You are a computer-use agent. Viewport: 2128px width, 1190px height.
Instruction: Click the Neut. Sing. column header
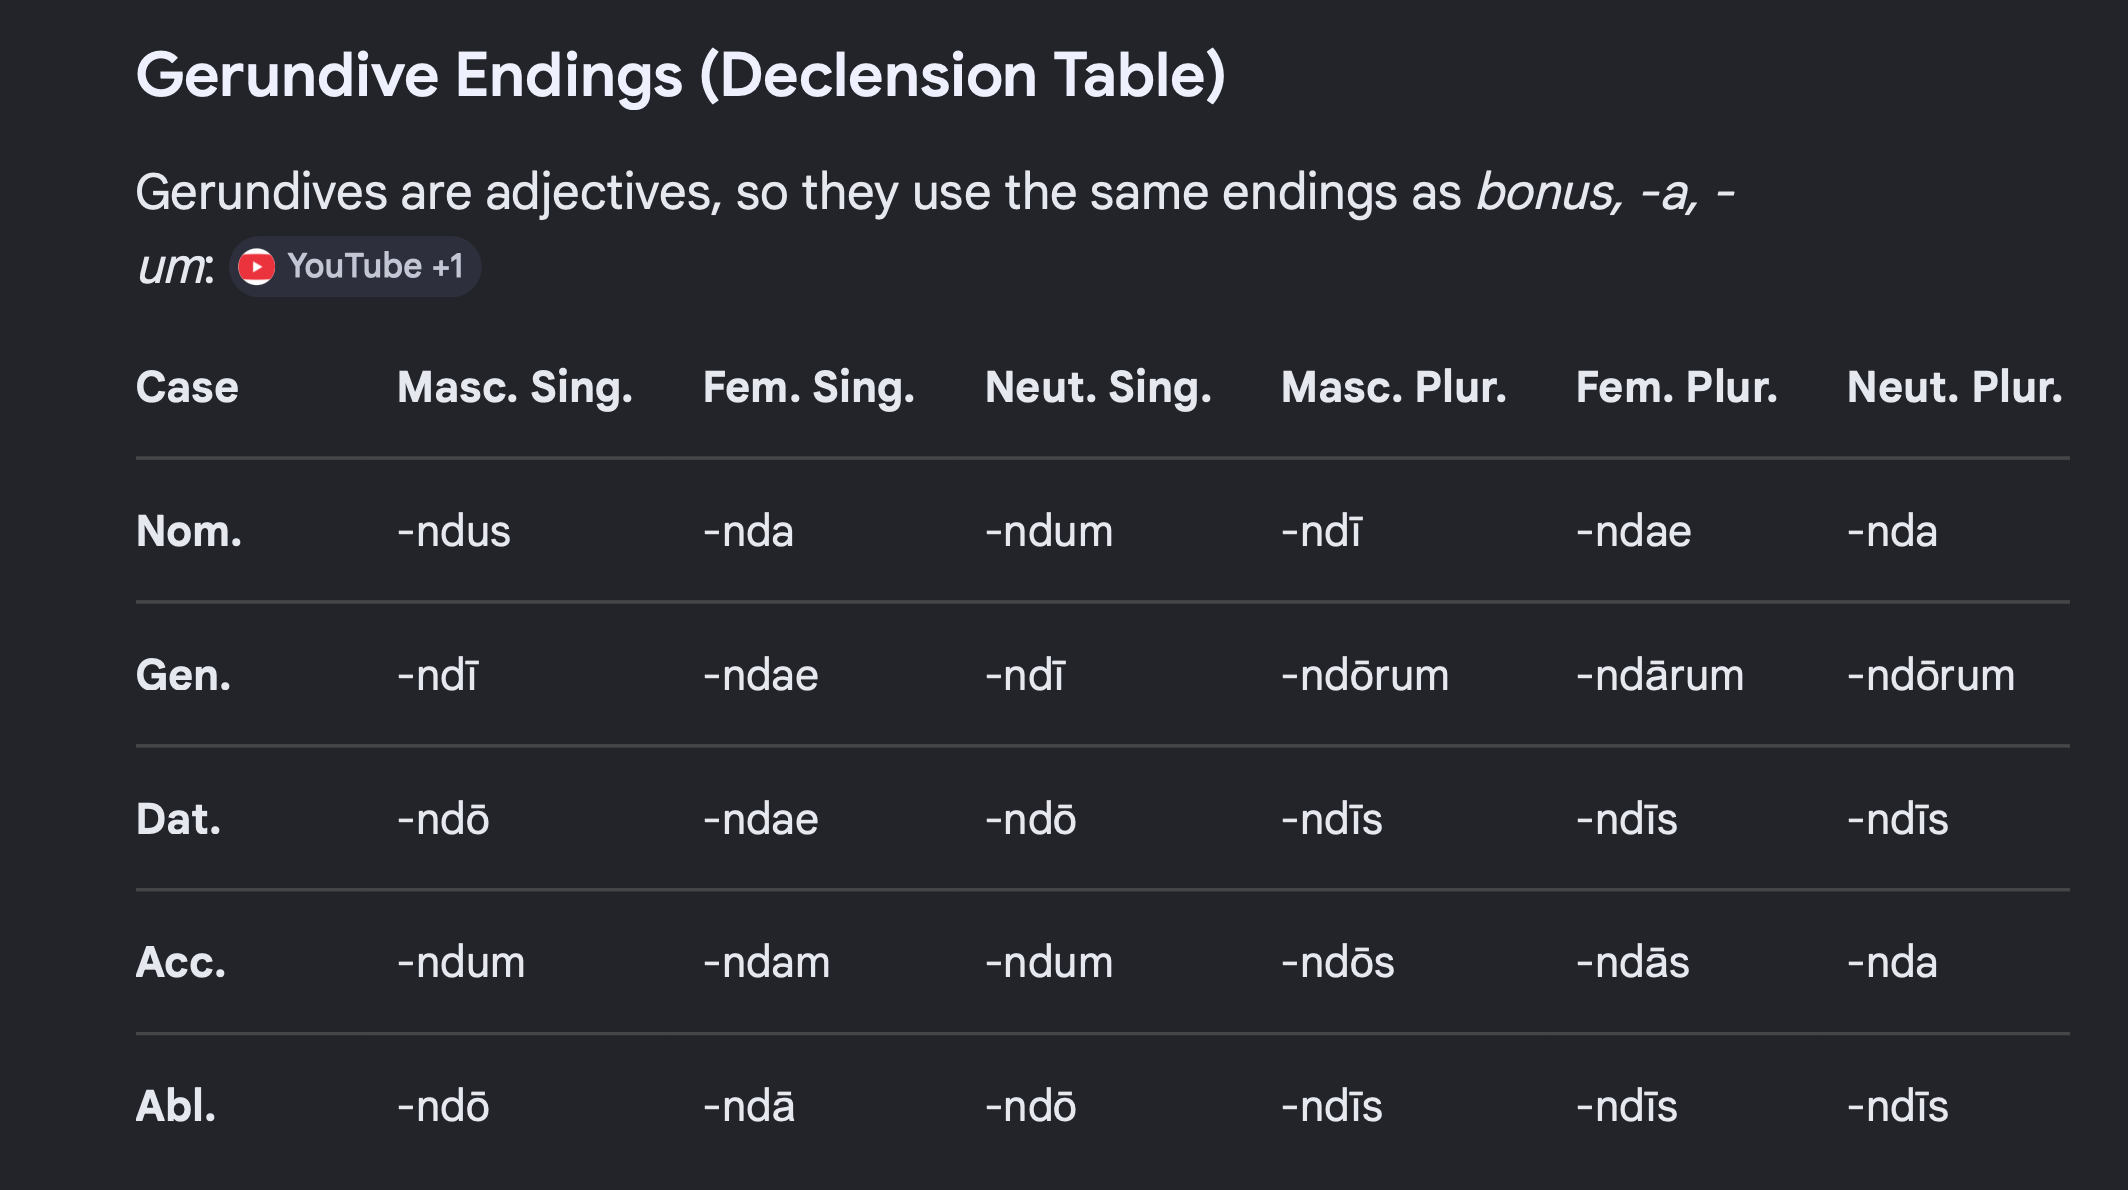coord(1097,387)
